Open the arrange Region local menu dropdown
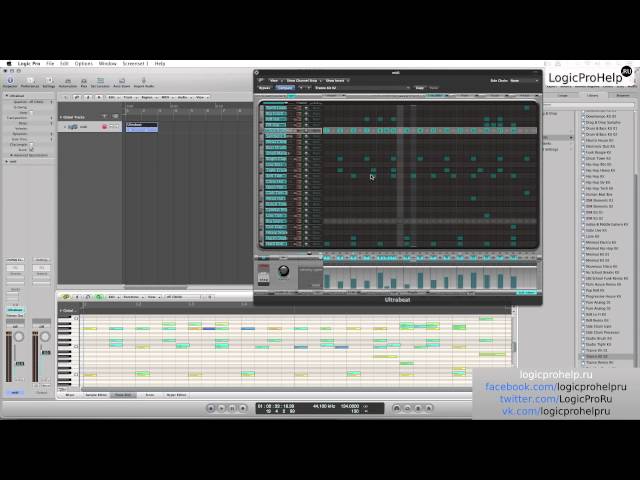Image resolution: width=640 pixels, height=480 pixels. (148, 98)
